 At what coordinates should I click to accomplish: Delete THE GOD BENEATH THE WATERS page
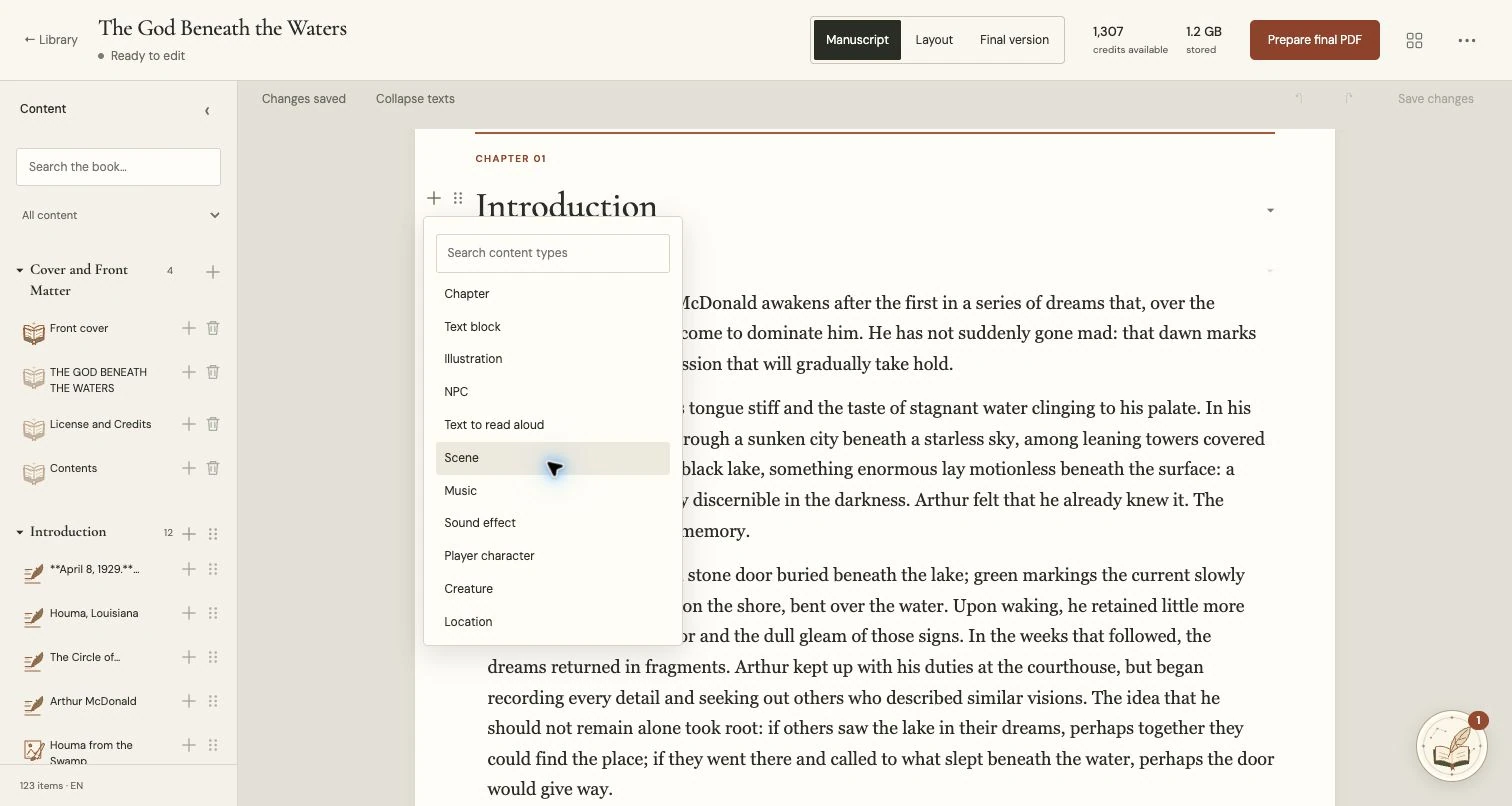click(x=213, y=372)
